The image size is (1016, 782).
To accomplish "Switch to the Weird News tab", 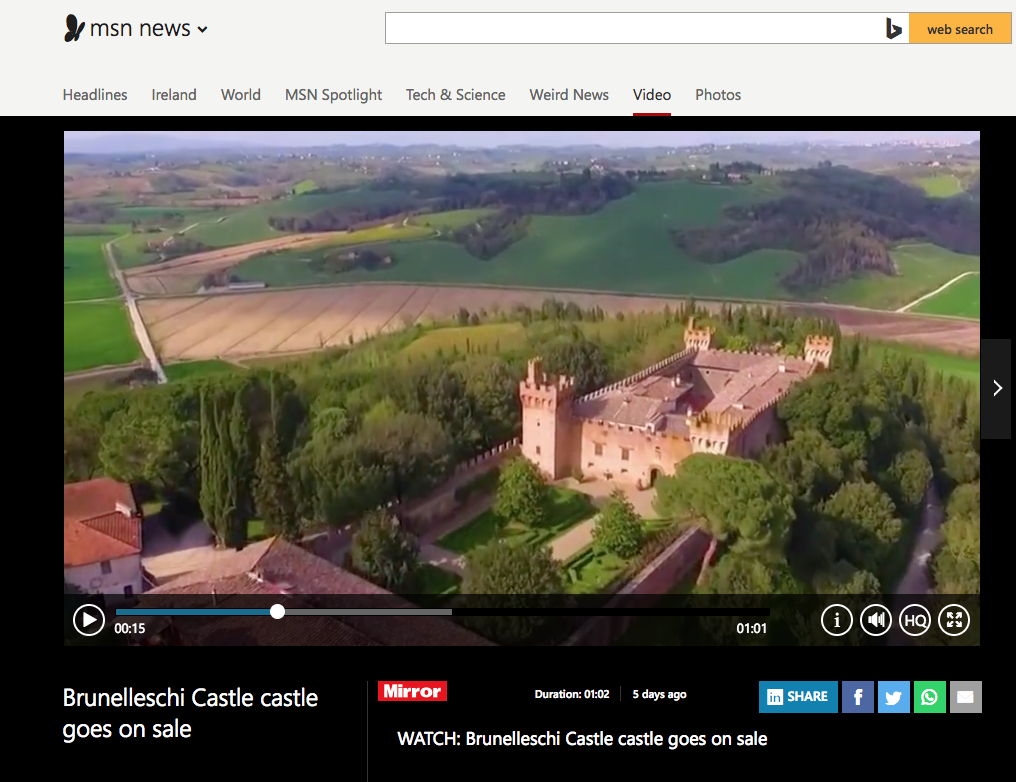I will pos(569,95).
